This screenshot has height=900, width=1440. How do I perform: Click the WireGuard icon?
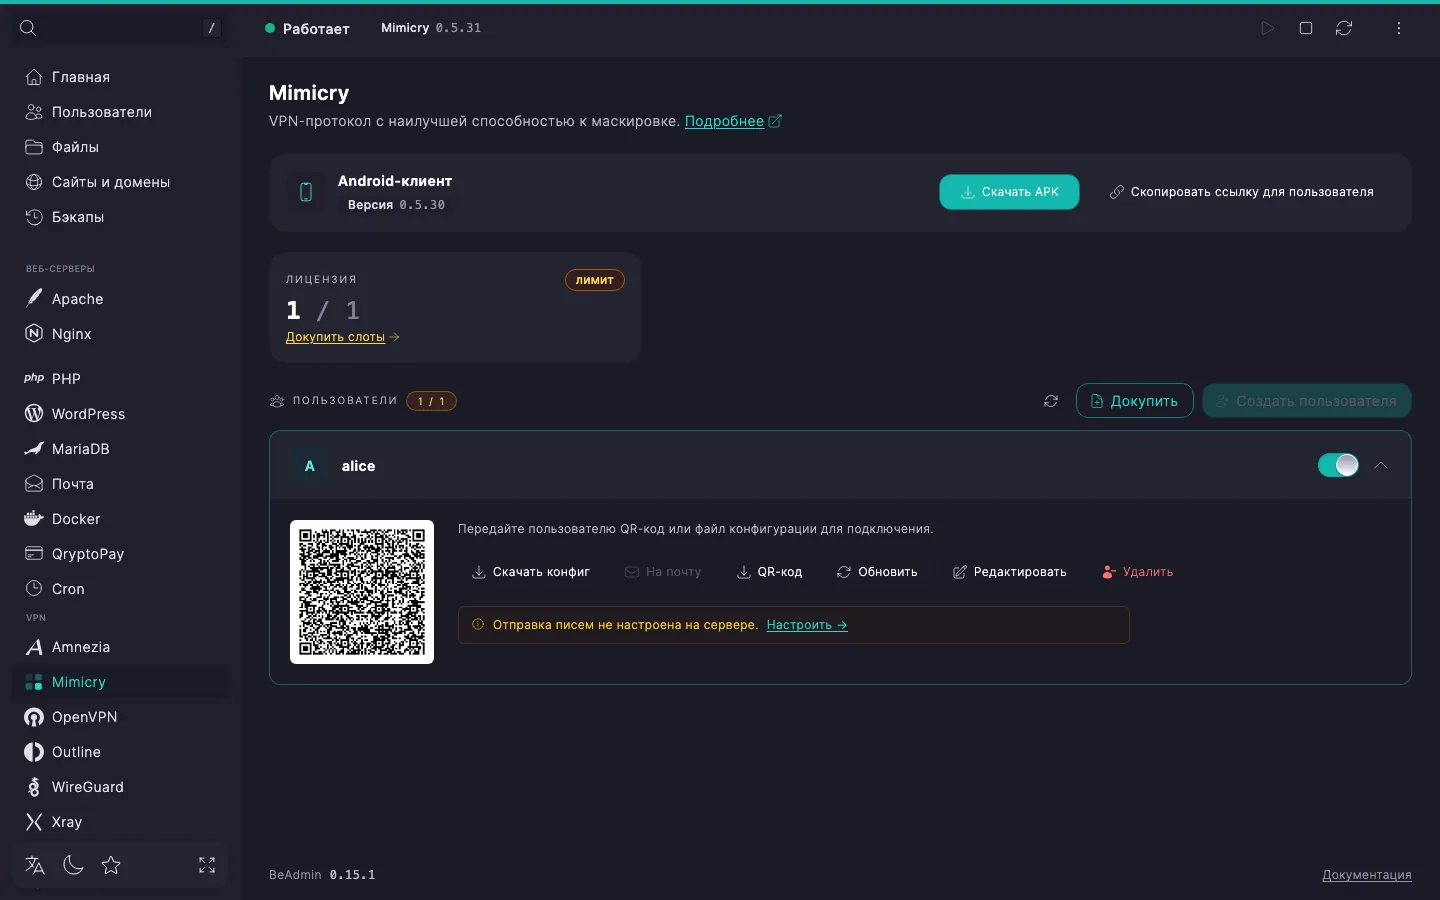(34, 787)
